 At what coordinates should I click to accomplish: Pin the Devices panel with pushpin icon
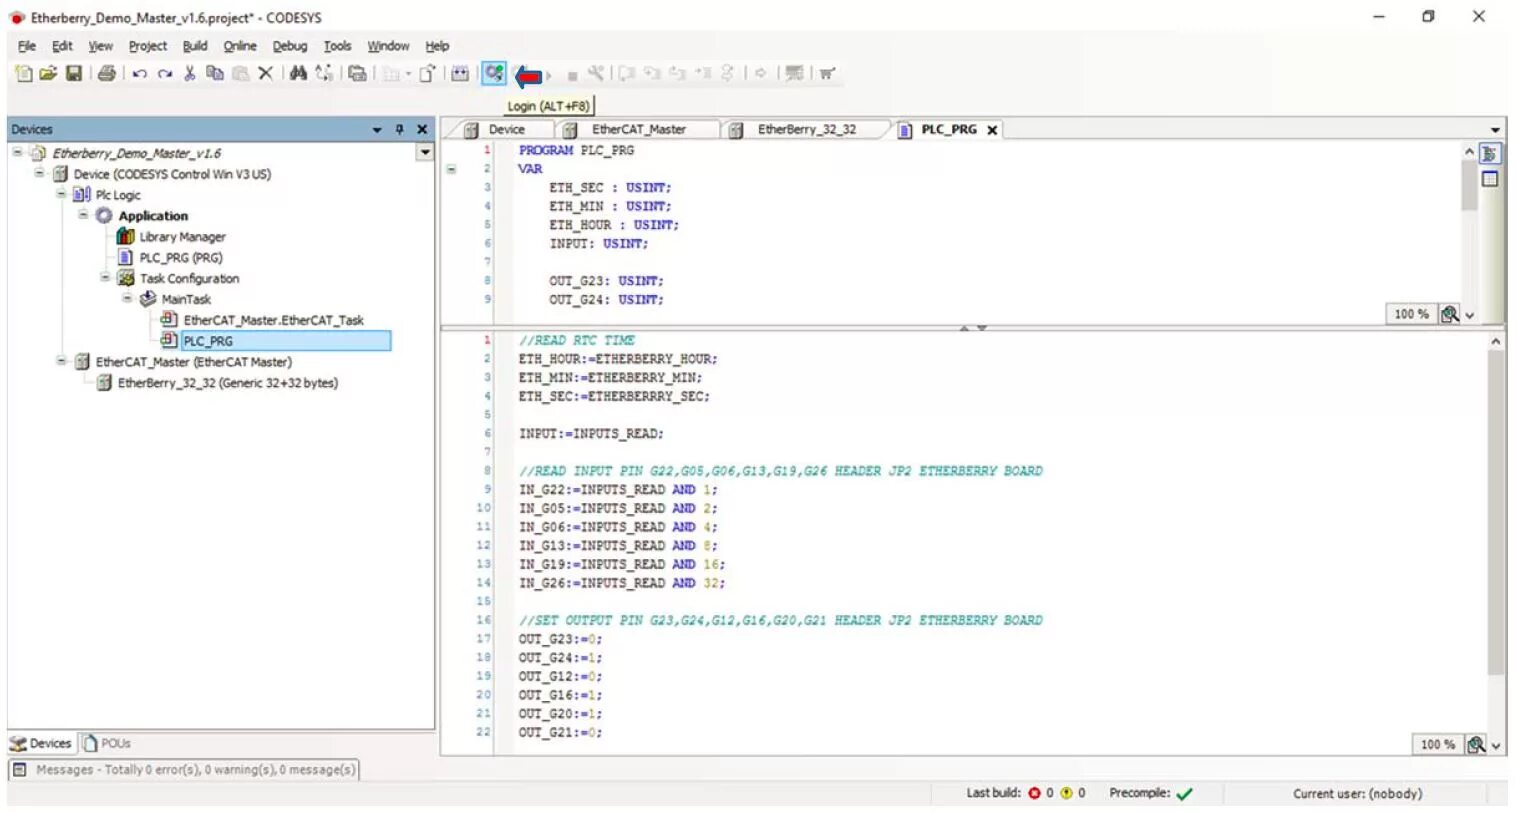click(399, 129)
